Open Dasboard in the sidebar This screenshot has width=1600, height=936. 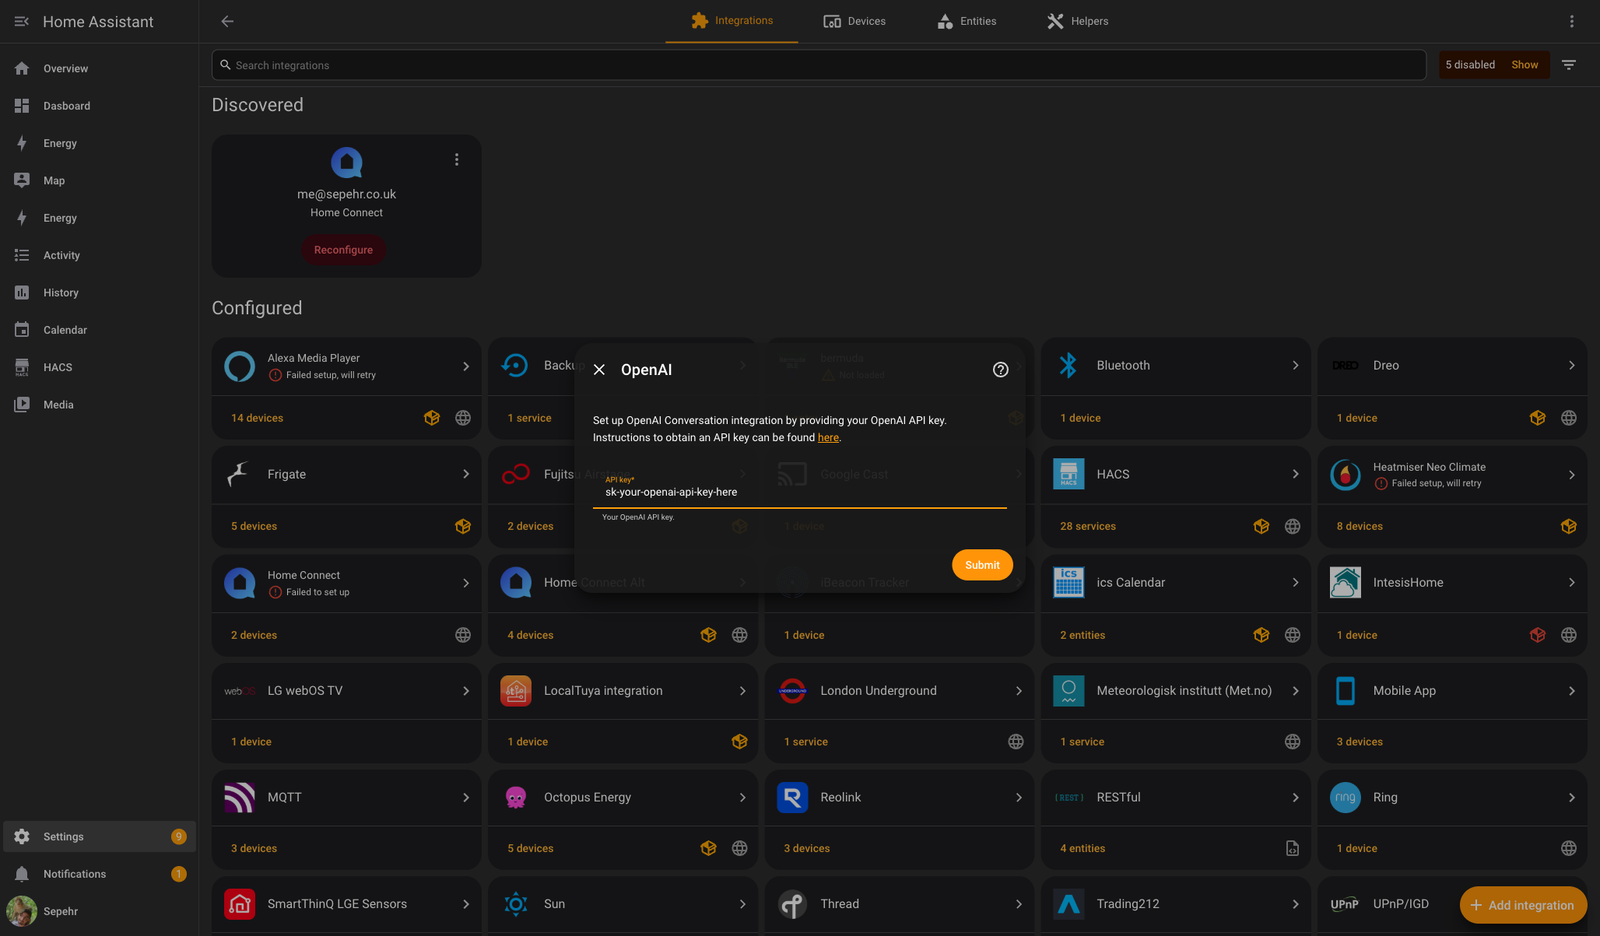(99, 106)
